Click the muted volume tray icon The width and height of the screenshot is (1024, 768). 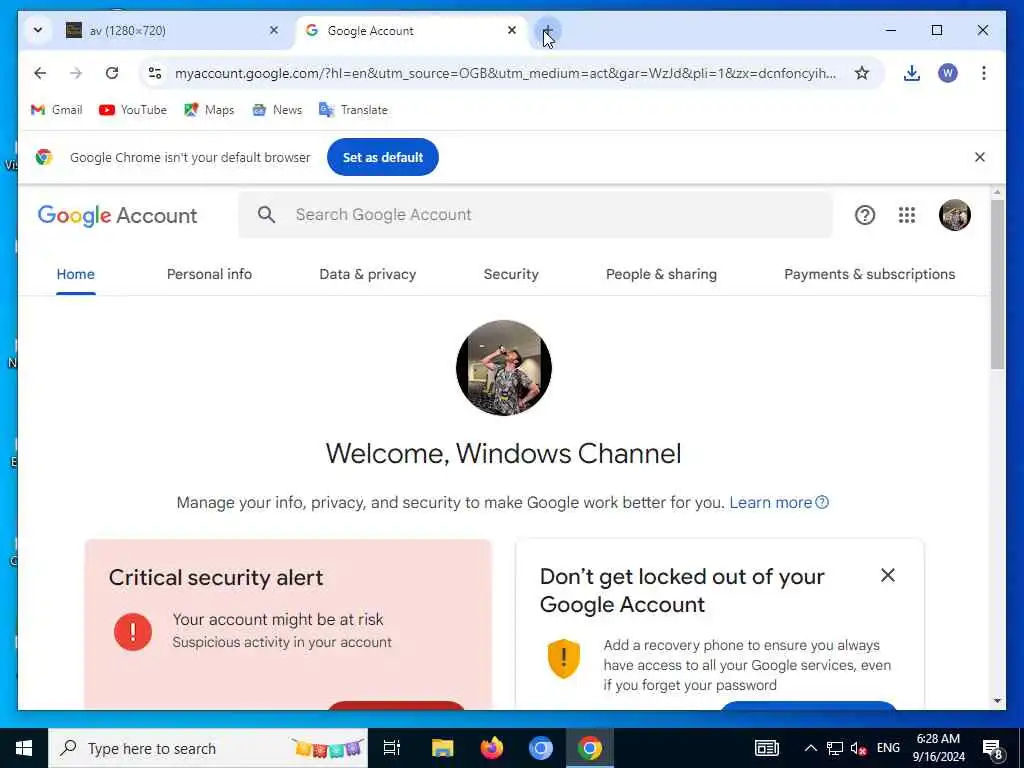859,748
